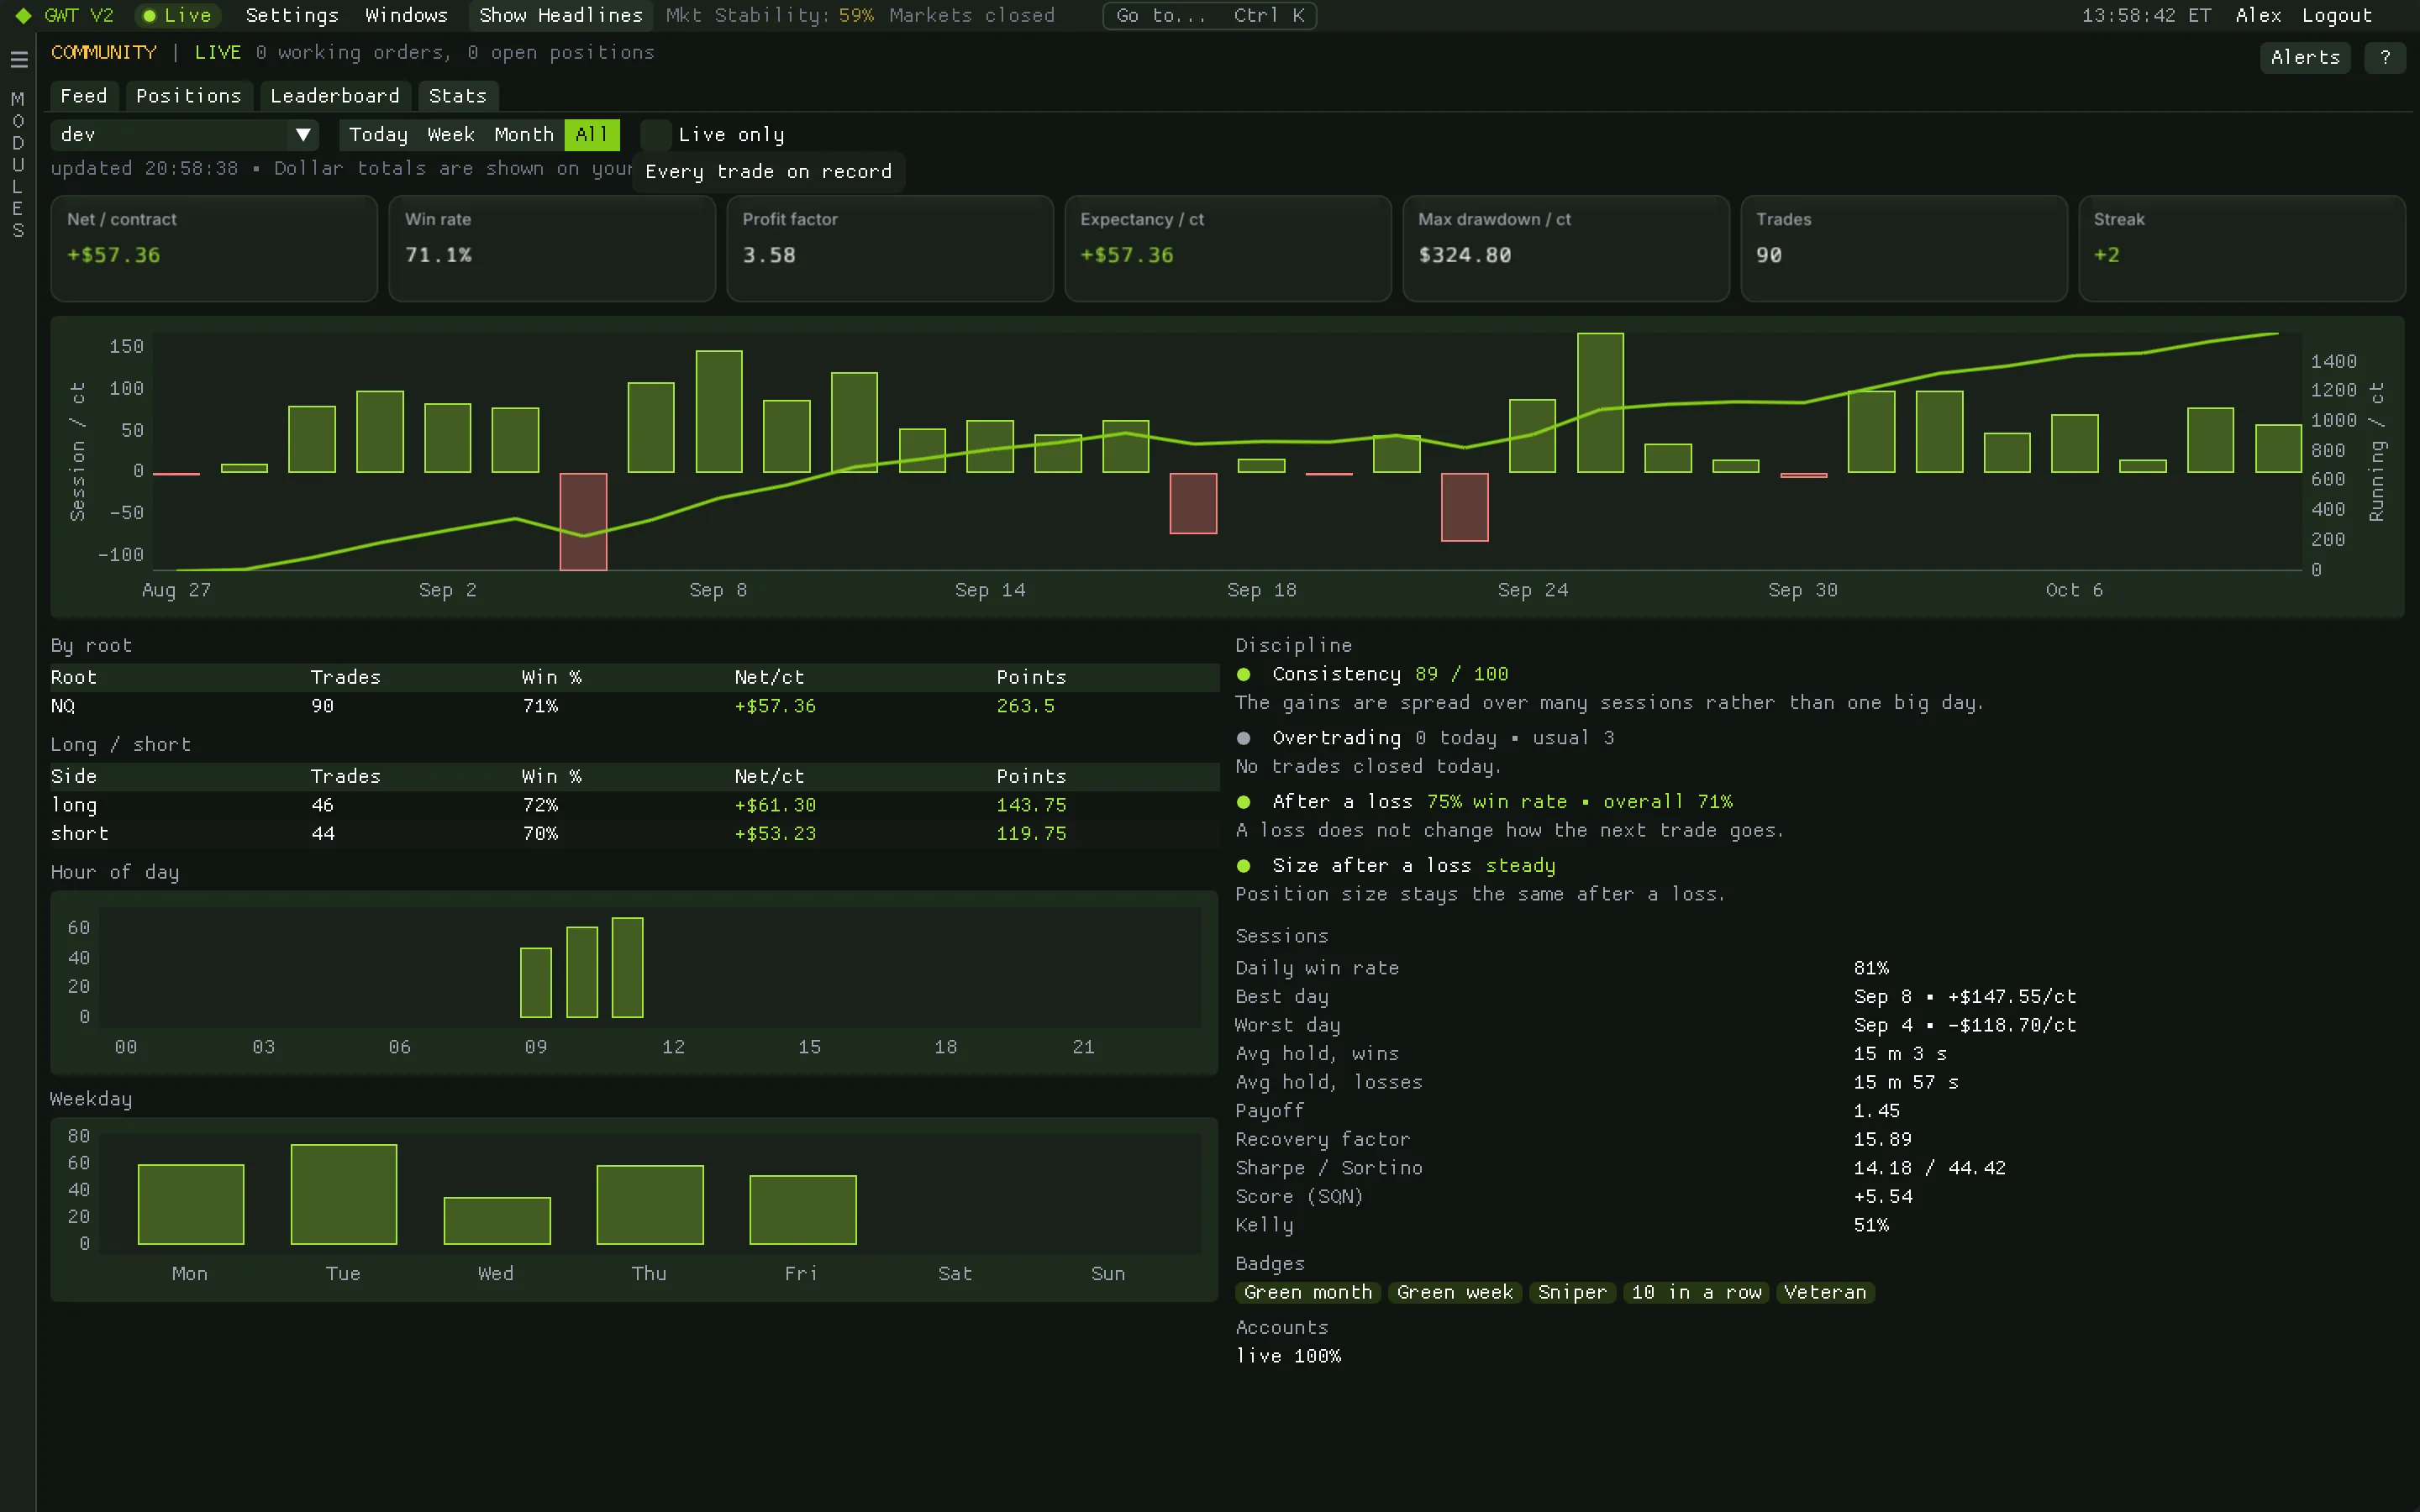Expand the dev user dropdown
The image size is (2420, 1512).
pyautogui.click(x=184, y=135)
